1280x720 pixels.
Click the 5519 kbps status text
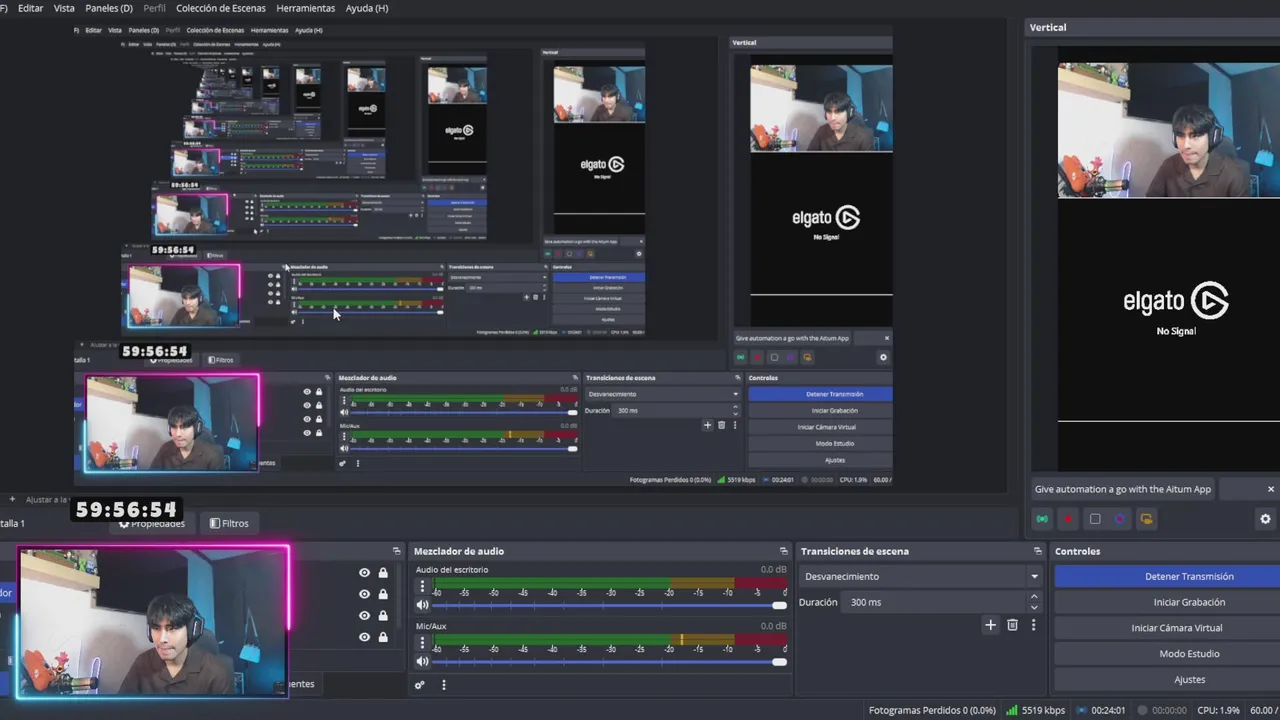coord(1043,710)
